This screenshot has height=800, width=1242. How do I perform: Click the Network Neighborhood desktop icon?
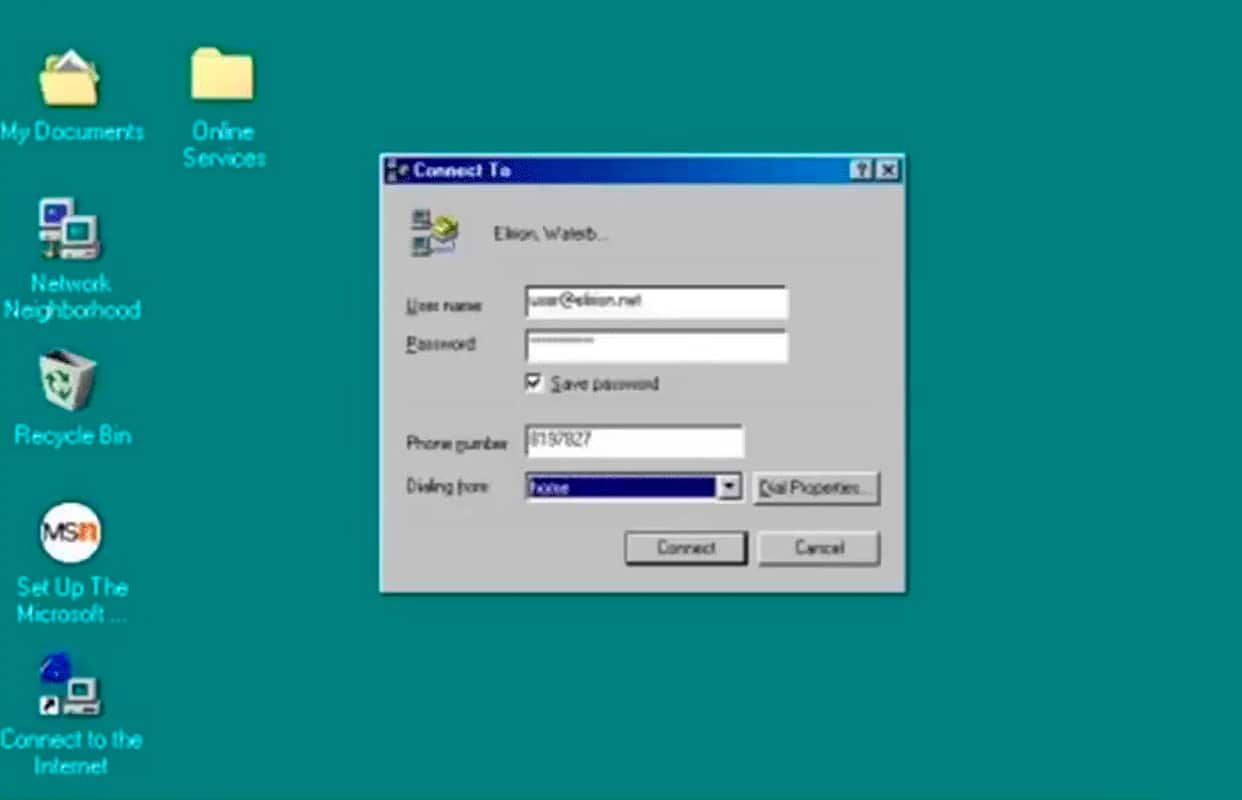pos(69,229)
